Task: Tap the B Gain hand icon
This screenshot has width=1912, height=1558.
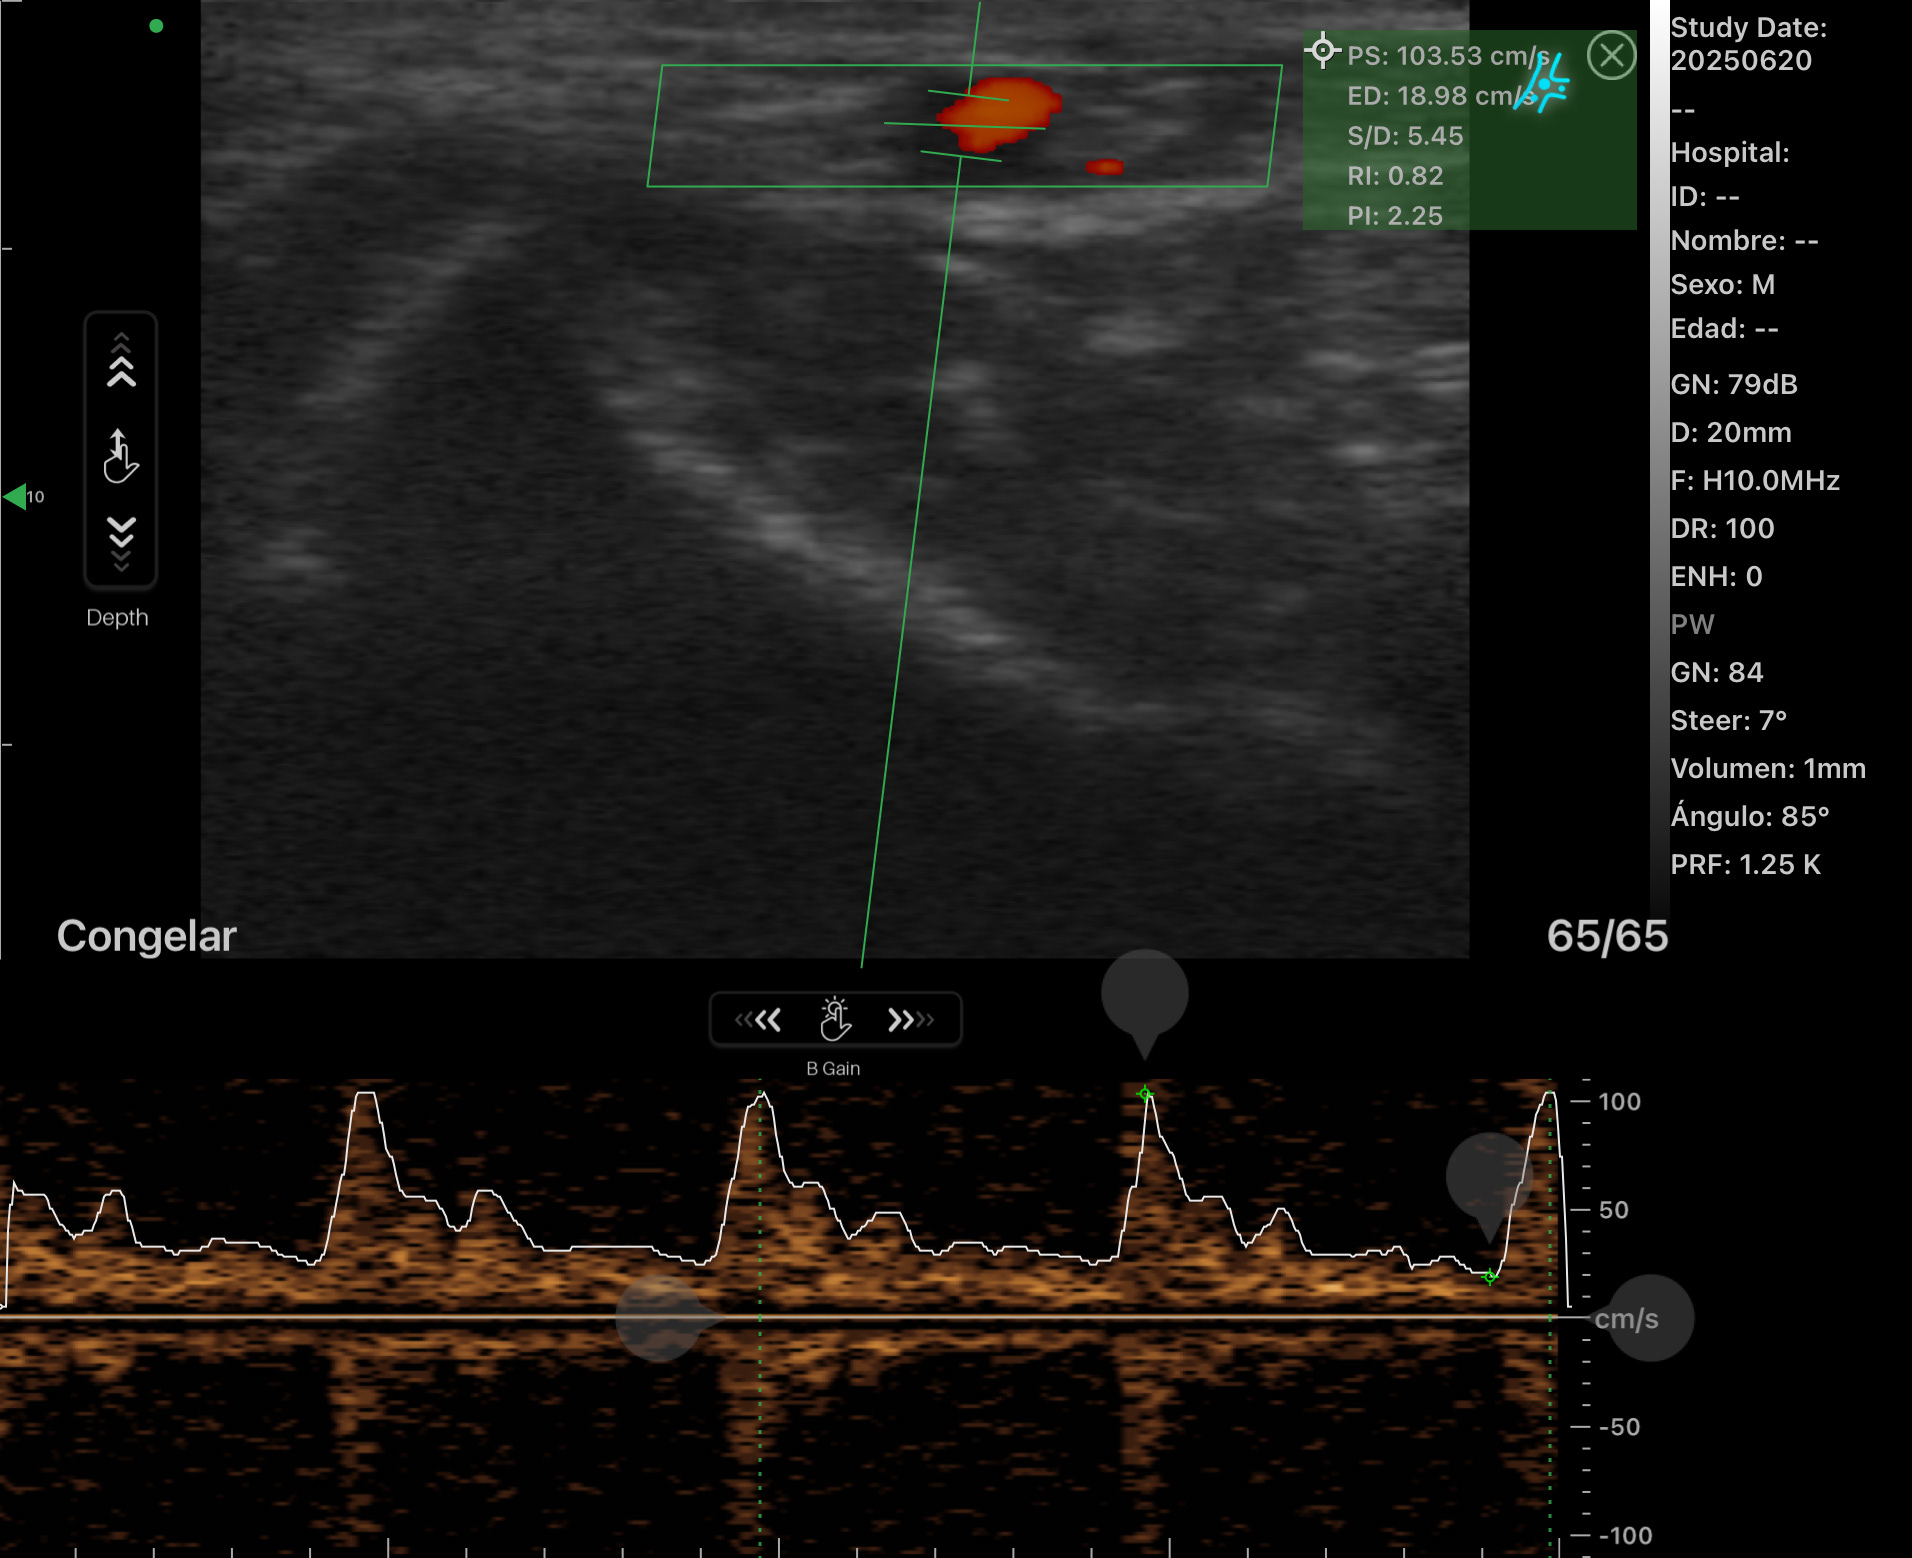Action: click(x=835, y=1019)
